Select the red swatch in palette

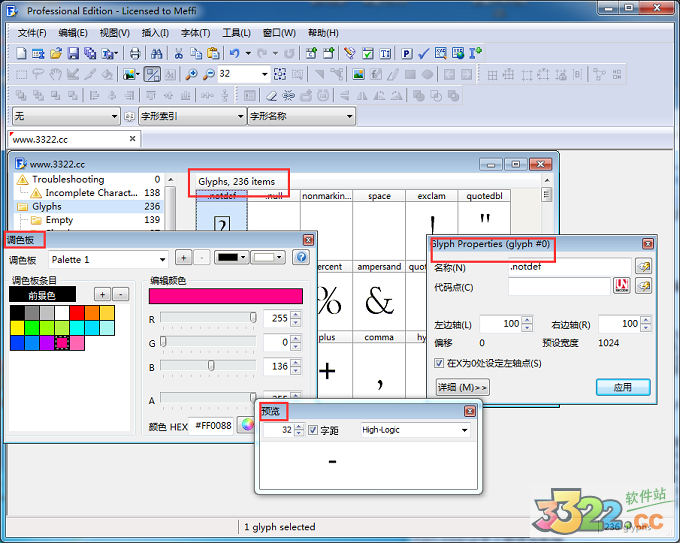pos(77,312)
